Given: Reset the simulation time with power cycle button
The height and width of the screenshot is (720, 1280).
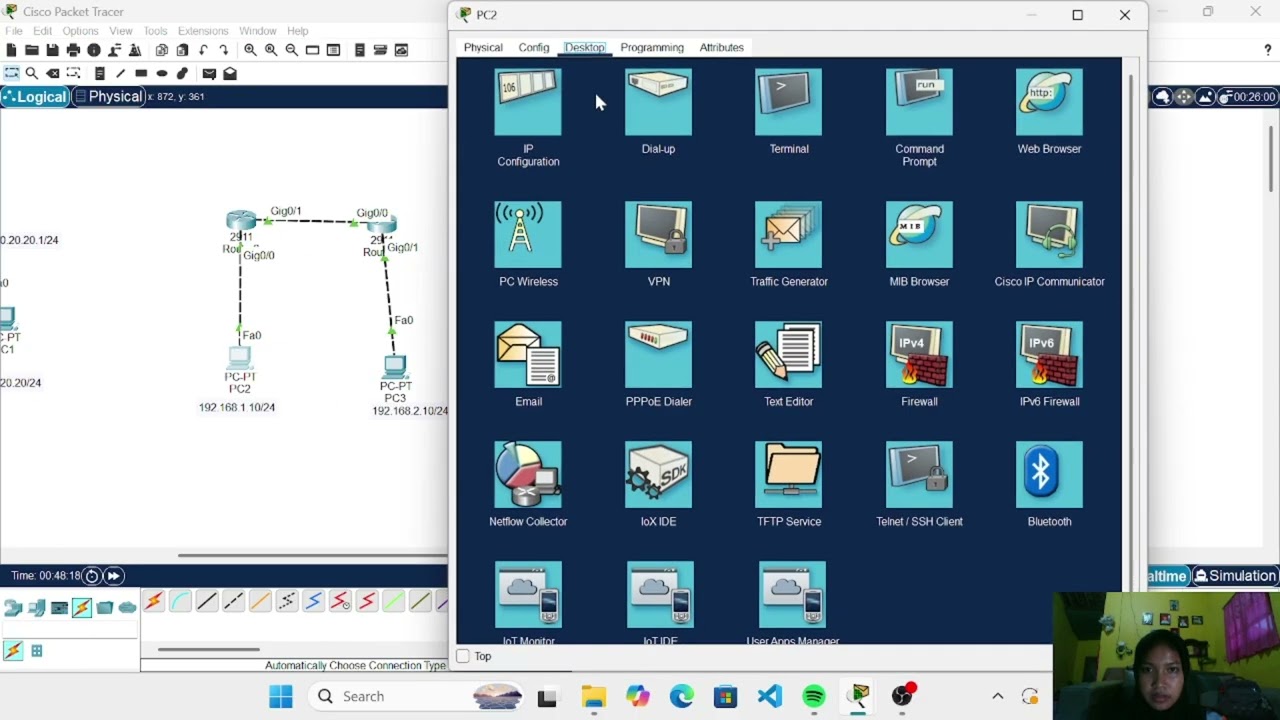Looking at the screenshot, I should pos(92,575).
